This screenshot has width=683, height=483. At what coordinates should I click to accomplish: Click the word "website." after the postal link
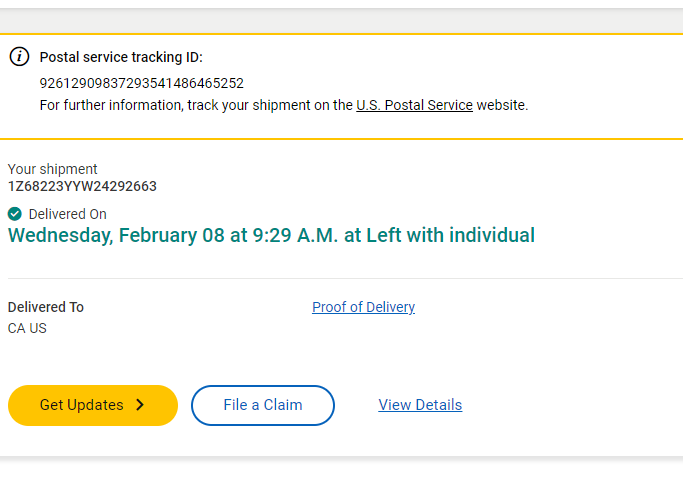tap(502, 105)
